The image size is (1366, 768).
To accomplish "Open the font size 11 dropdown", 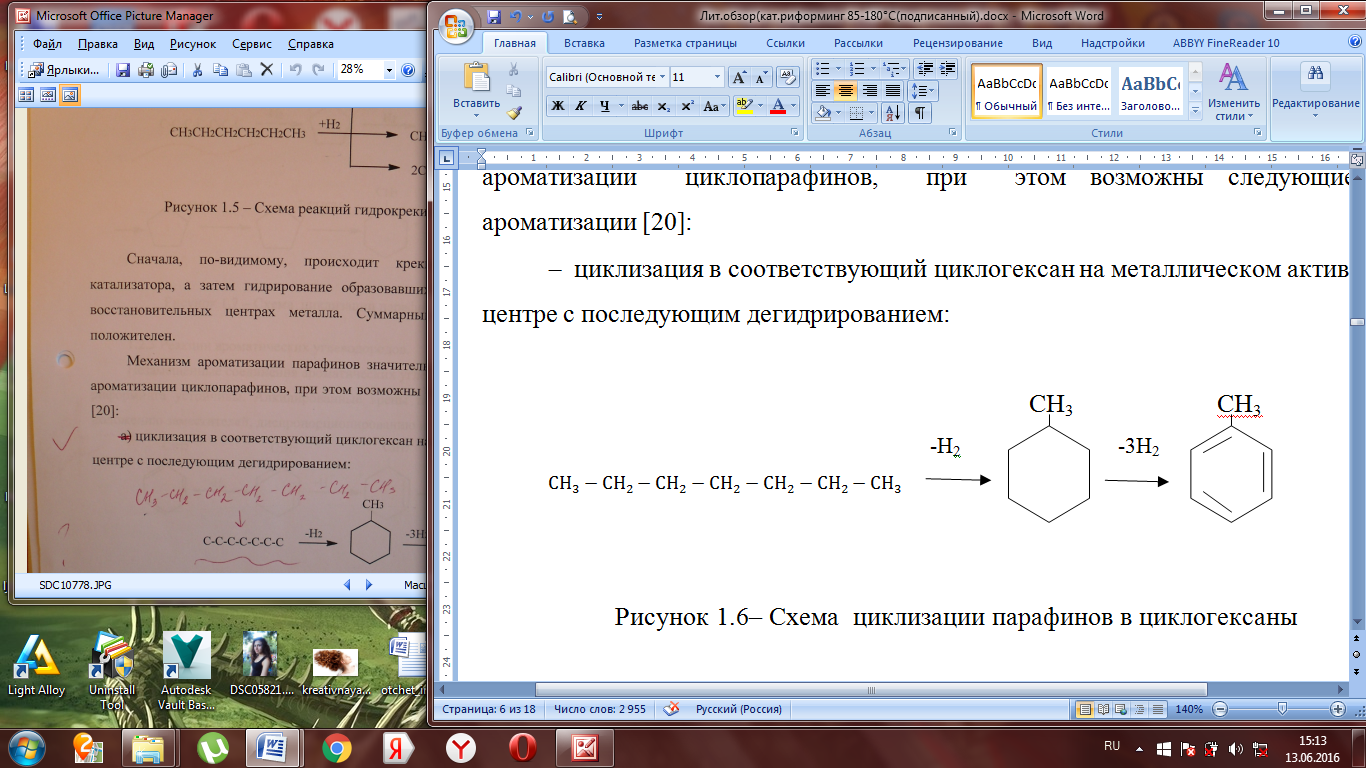I will (718, 77).
